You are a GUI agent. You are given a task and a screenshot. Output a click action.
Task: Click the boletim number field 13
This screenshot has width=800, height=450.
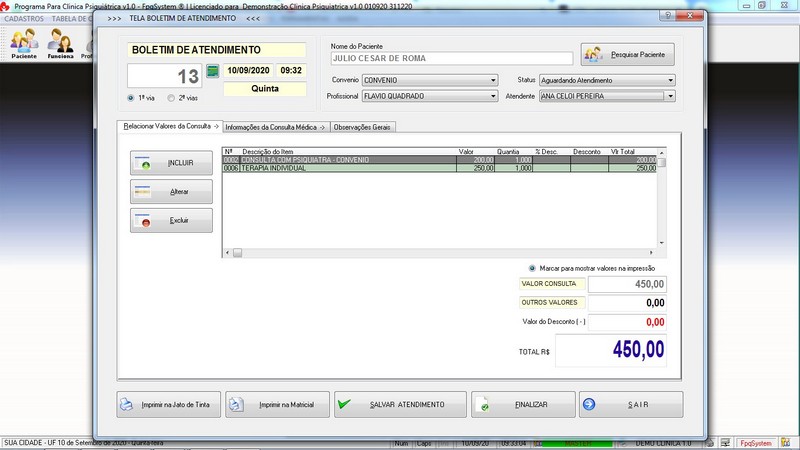(165, 76)
